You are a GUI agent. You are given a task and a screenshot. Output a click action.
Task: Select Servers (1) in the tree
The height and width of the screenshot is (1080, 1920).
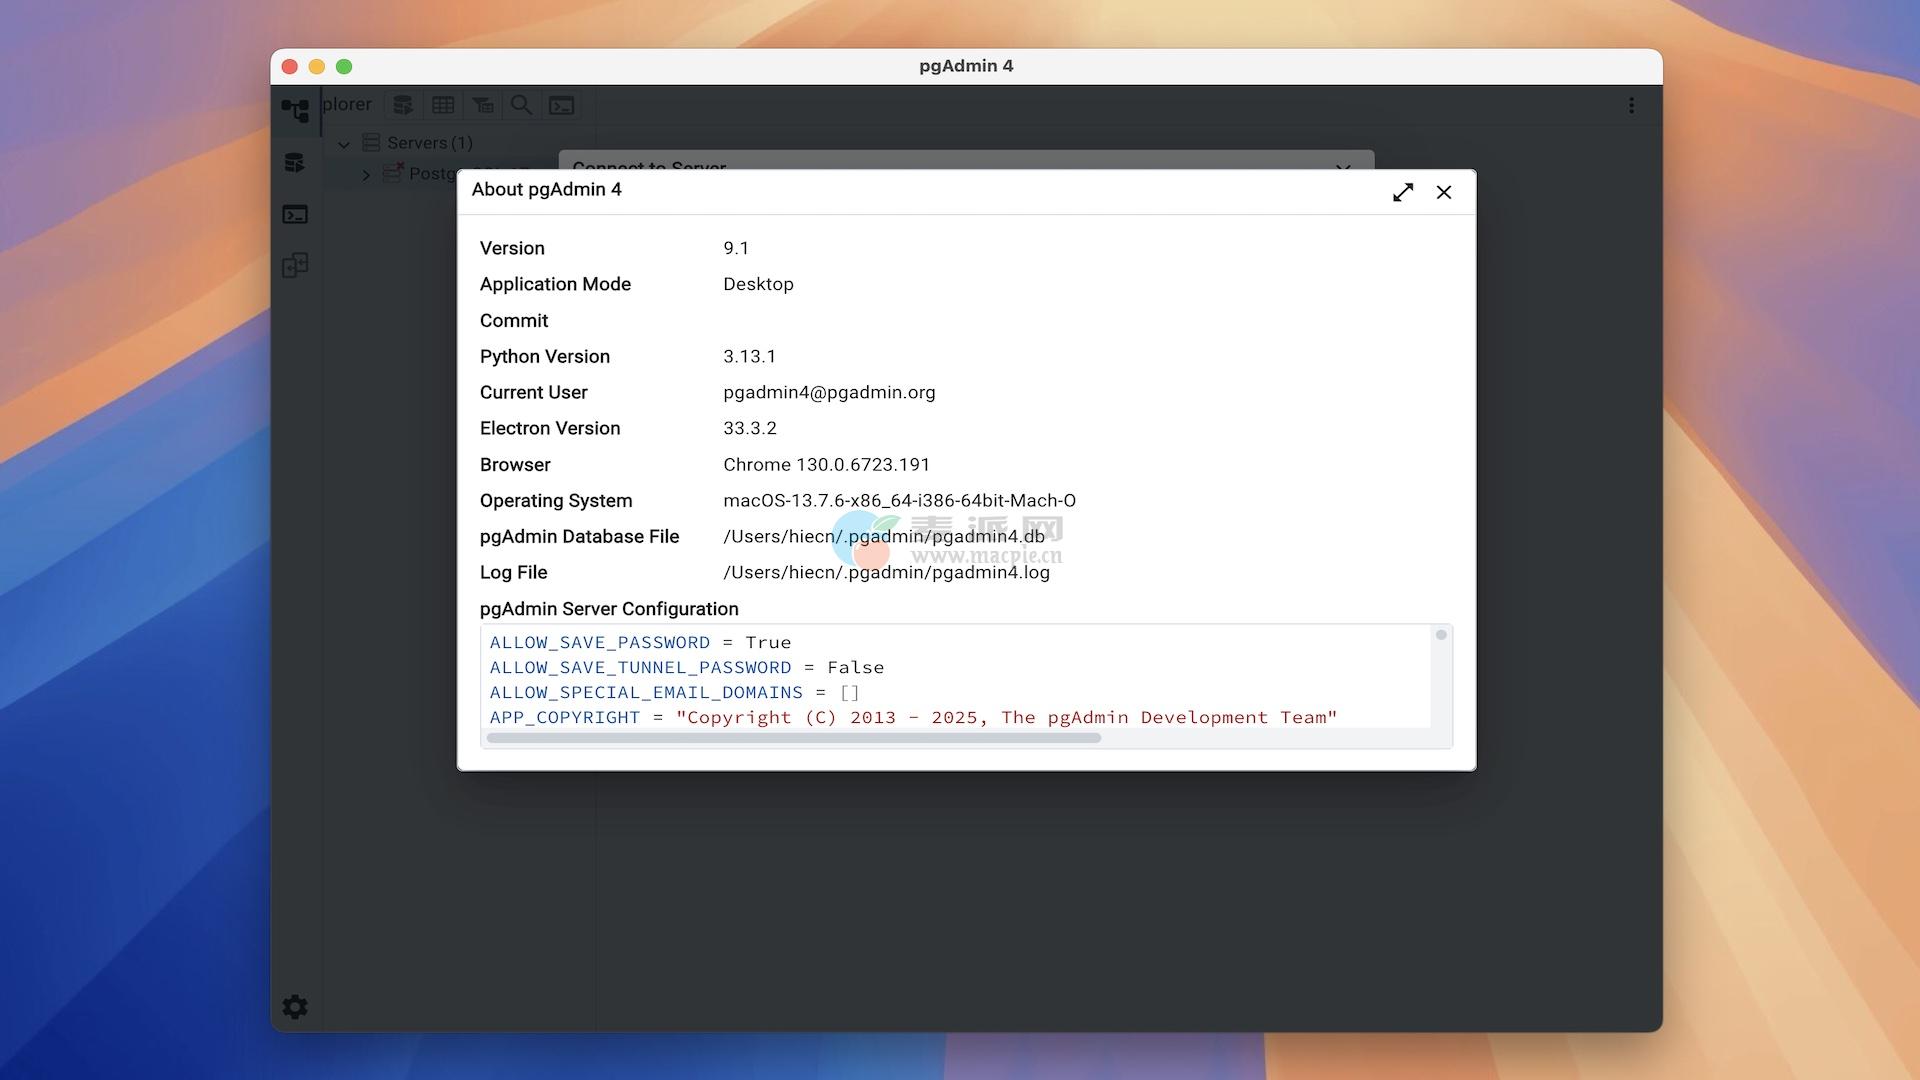tap(430, 143)
